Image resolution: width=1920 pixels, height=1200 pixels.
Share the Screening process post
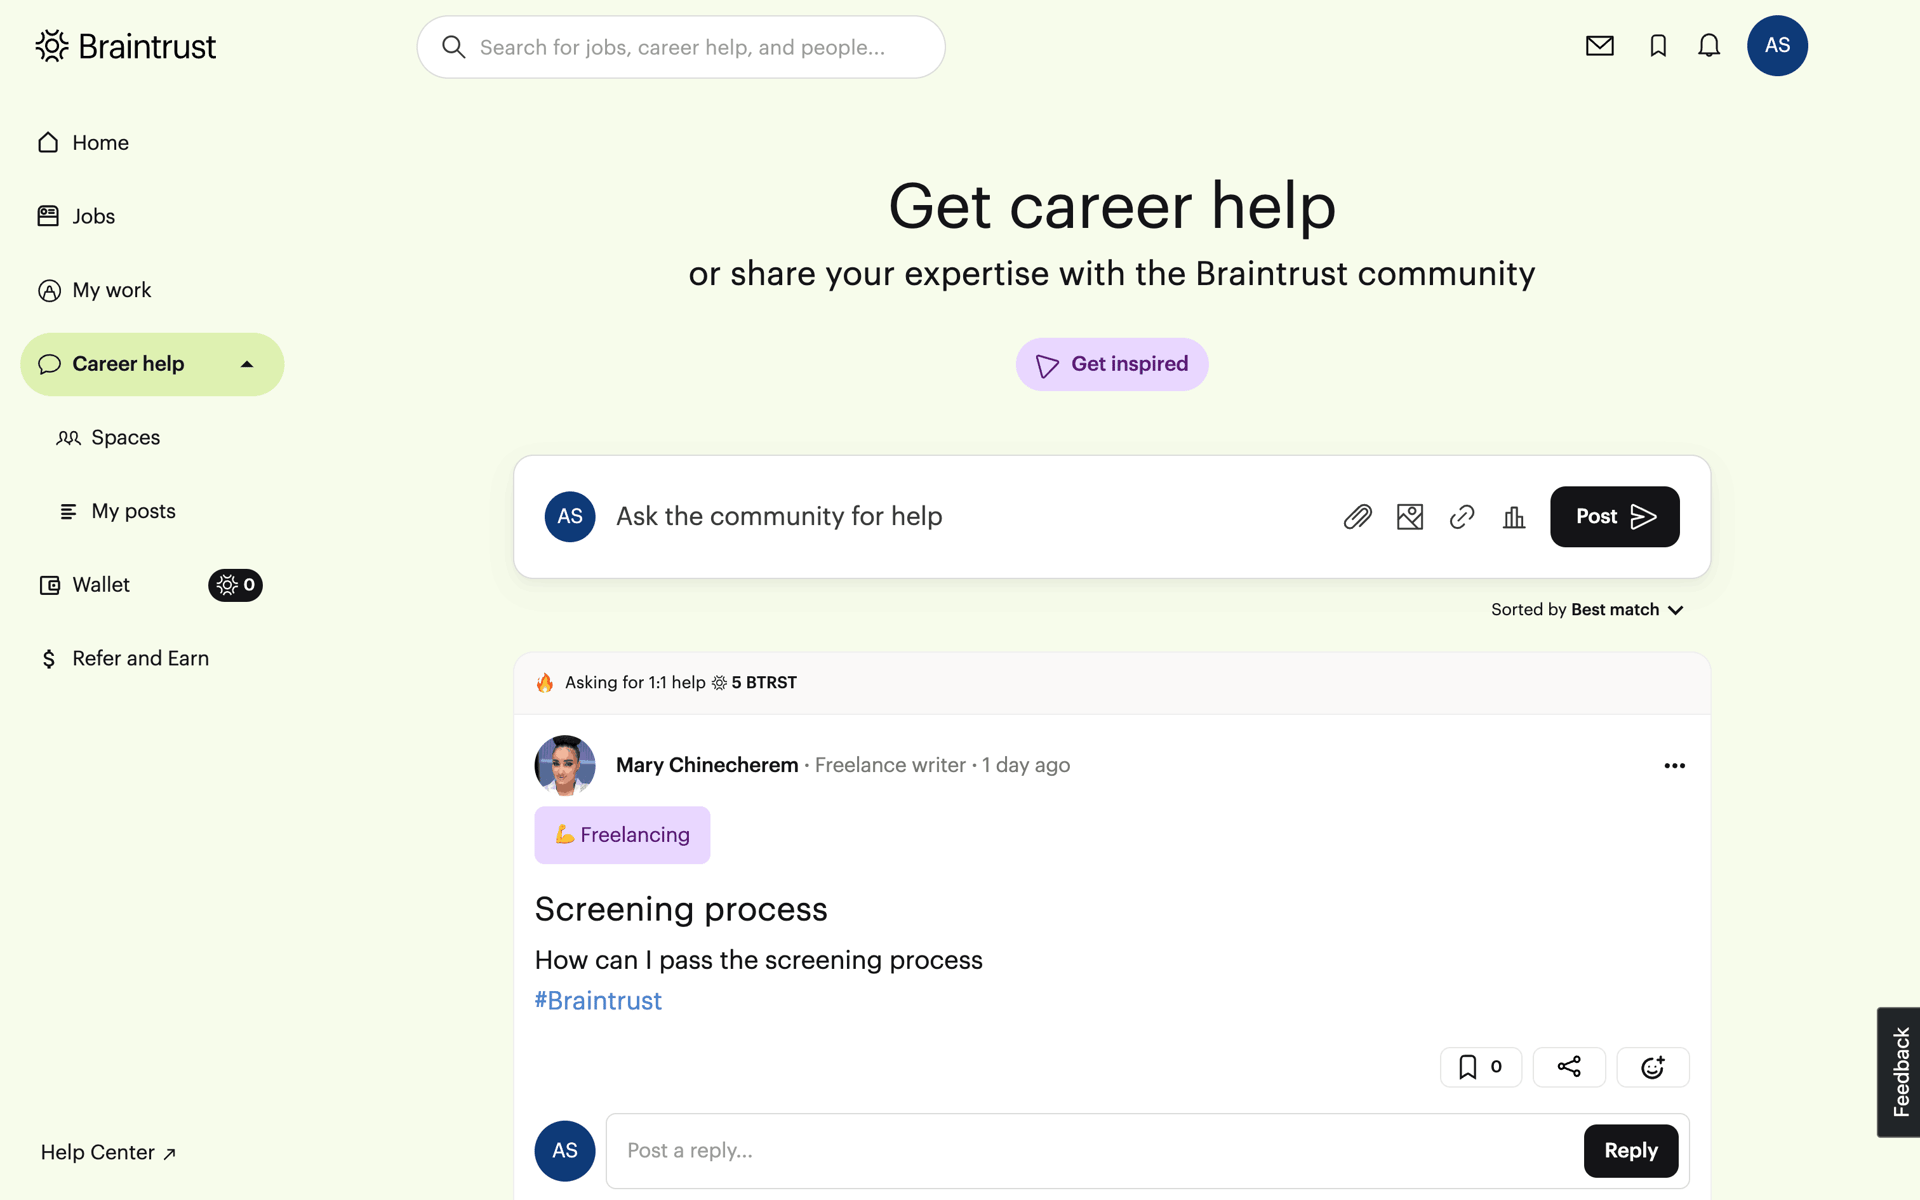click(1569, 1067)
